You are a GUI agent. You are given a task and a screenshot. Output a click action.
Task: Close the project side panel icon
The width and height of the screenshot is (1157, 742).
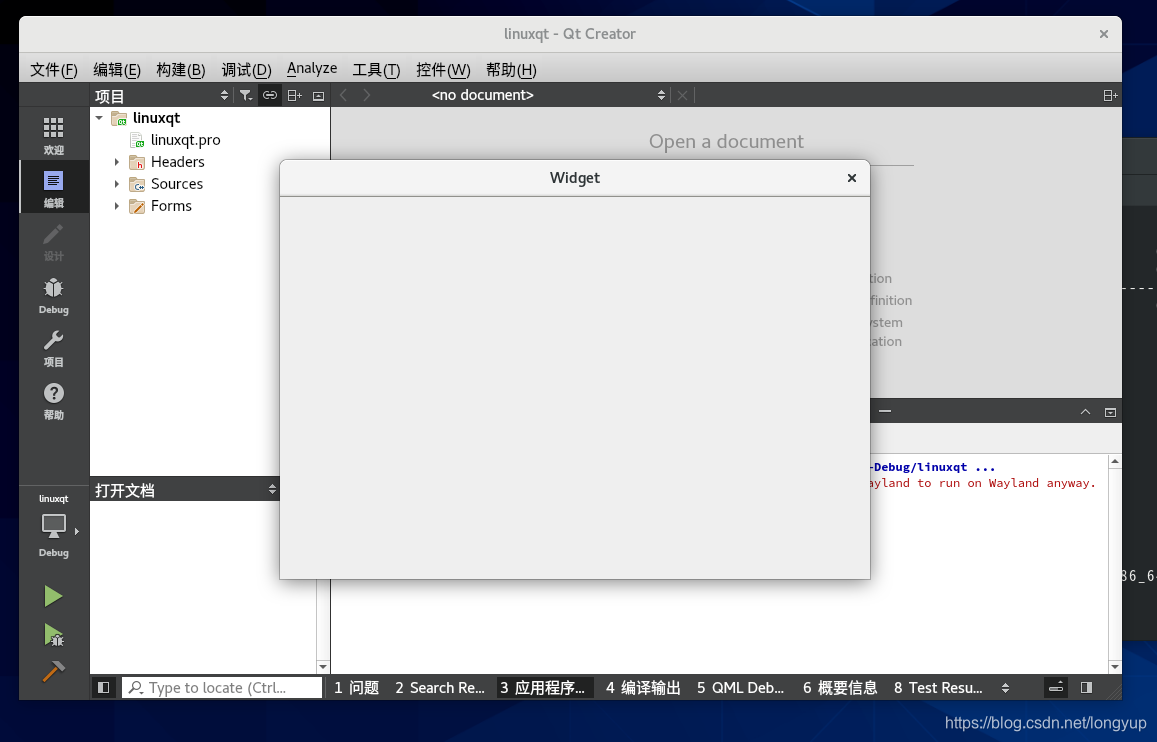pos(318,96)
